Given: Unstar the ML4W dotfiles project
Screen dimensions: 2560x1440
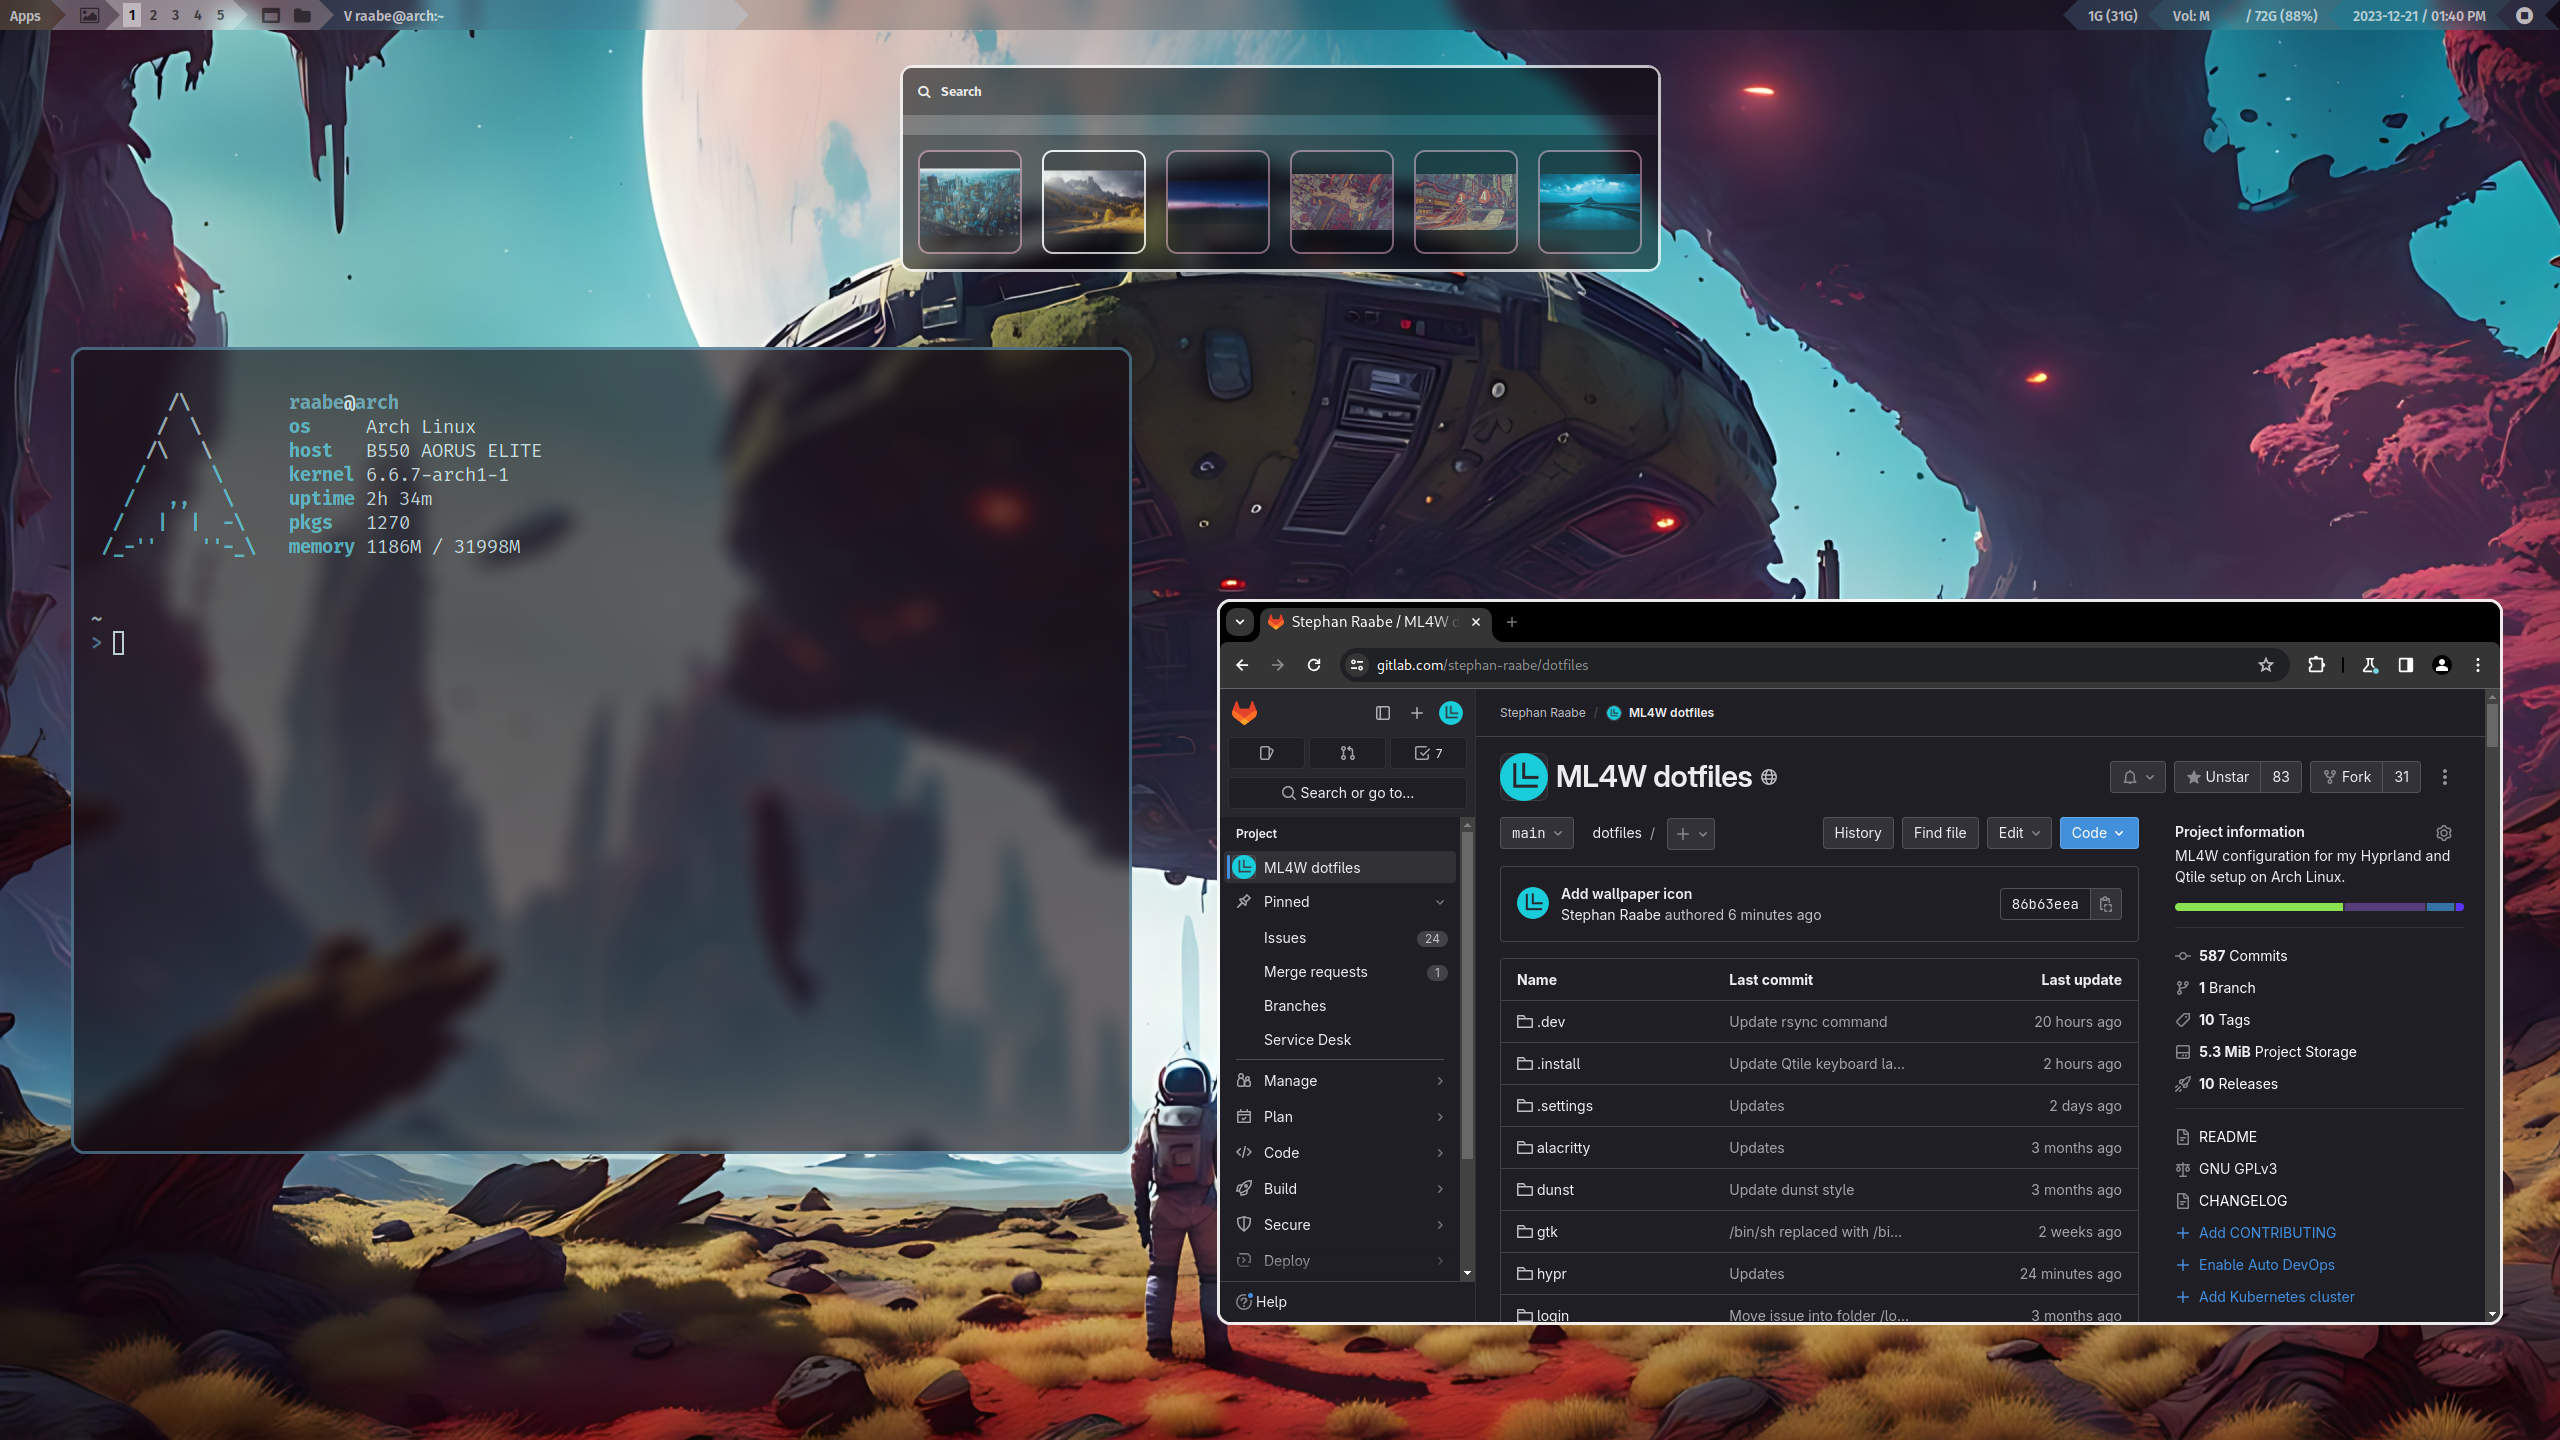Looking at the screenshot, I should click(x=2217, y=777).
